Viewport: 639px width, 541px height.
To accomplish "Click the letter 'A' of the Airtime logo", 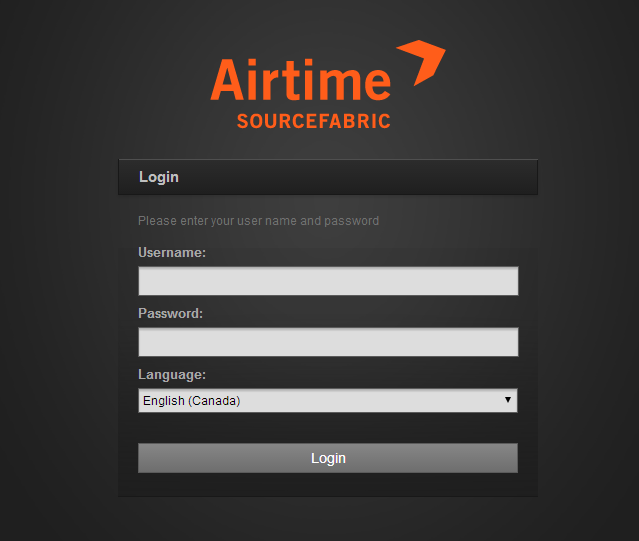I will [x=228, y=80].
